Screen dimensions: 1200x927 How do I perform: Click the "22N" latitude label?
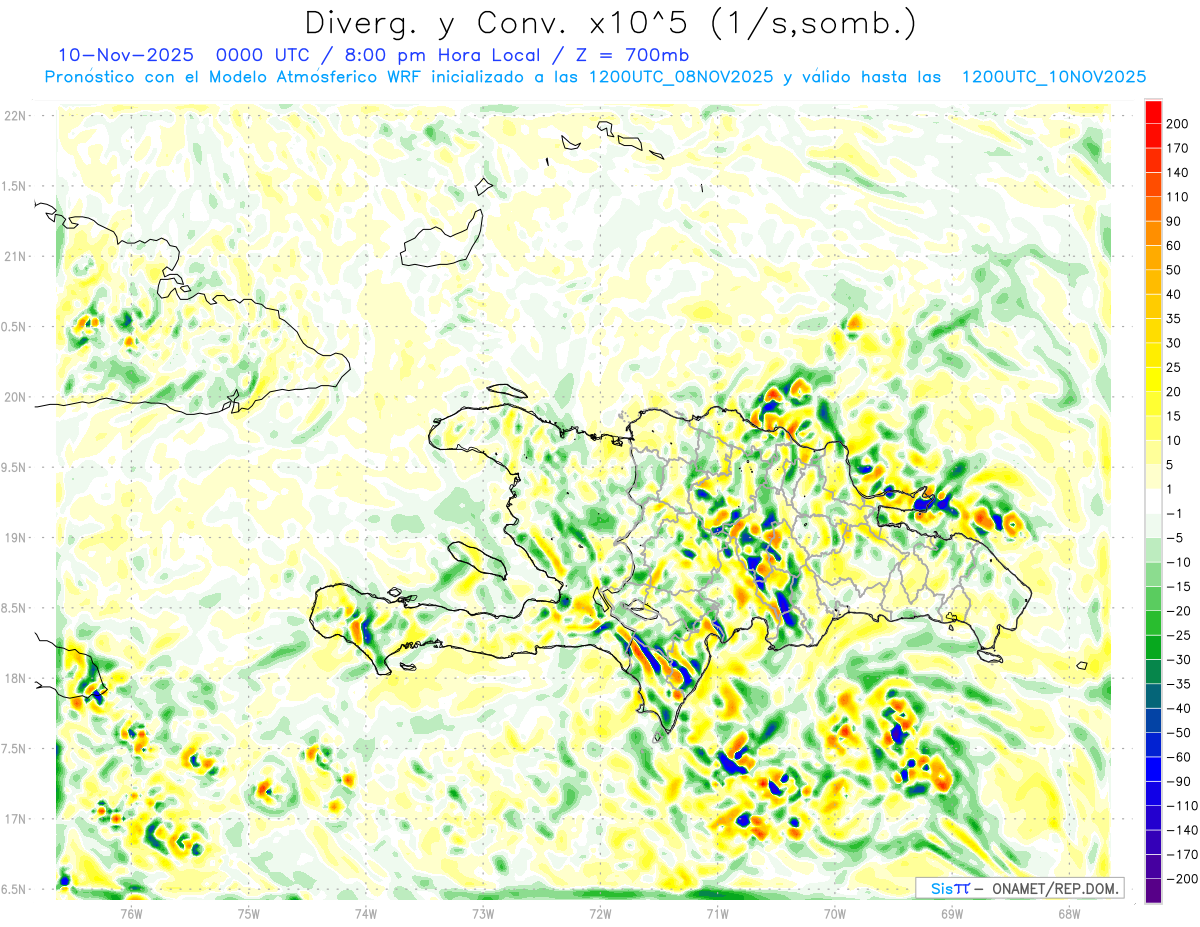click(x=15, y=116)
